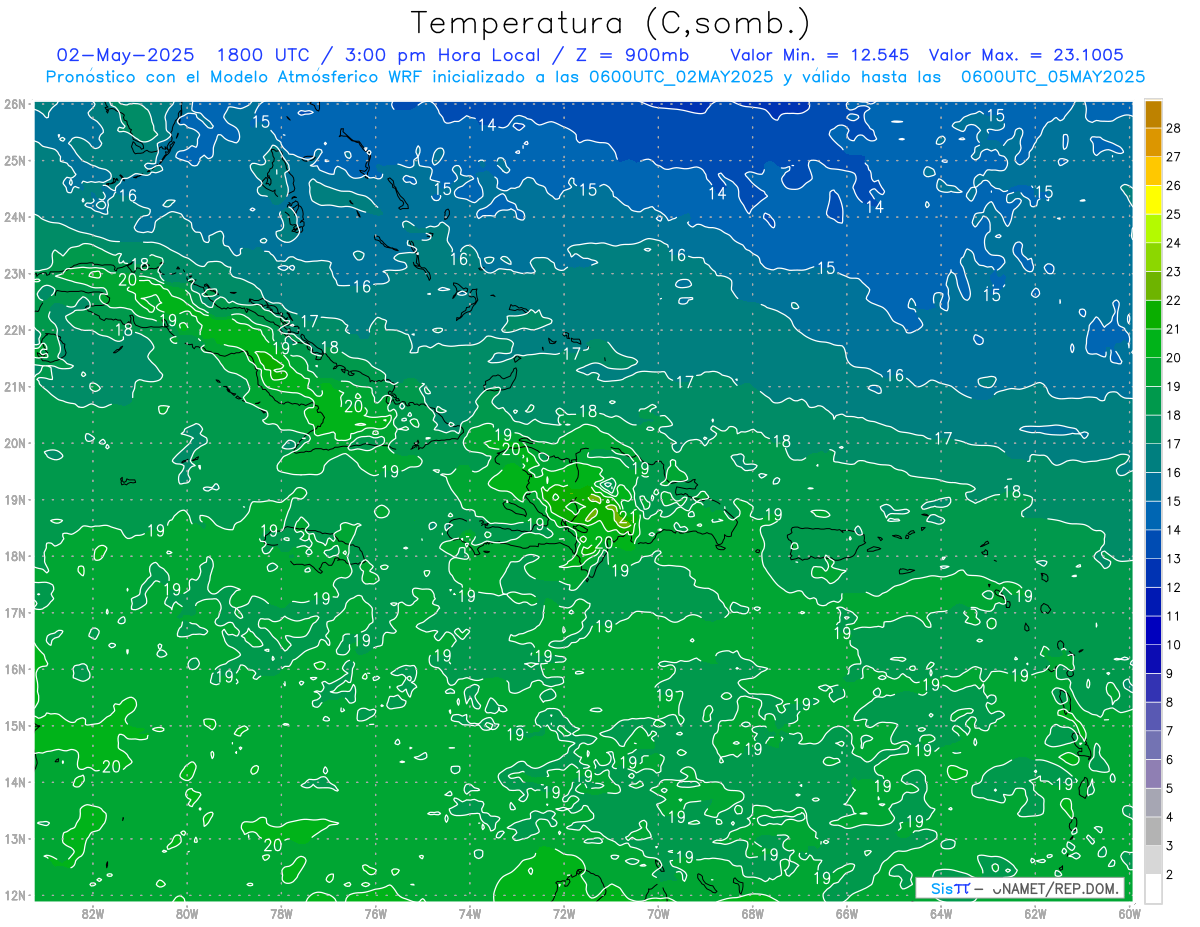Viewport: 1200px width, 927px height.
Task: Click the colorbar label 24
Action: coord(1174,243)
